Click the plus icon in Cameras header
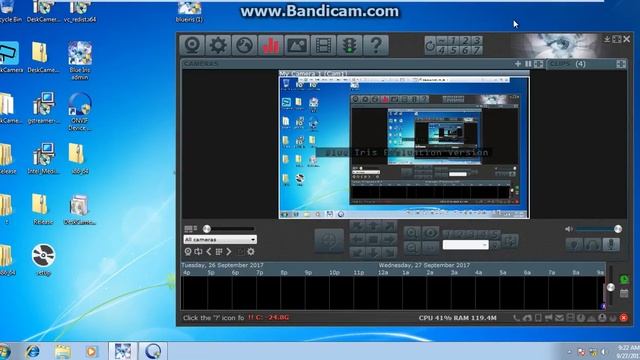 (518, 64)
